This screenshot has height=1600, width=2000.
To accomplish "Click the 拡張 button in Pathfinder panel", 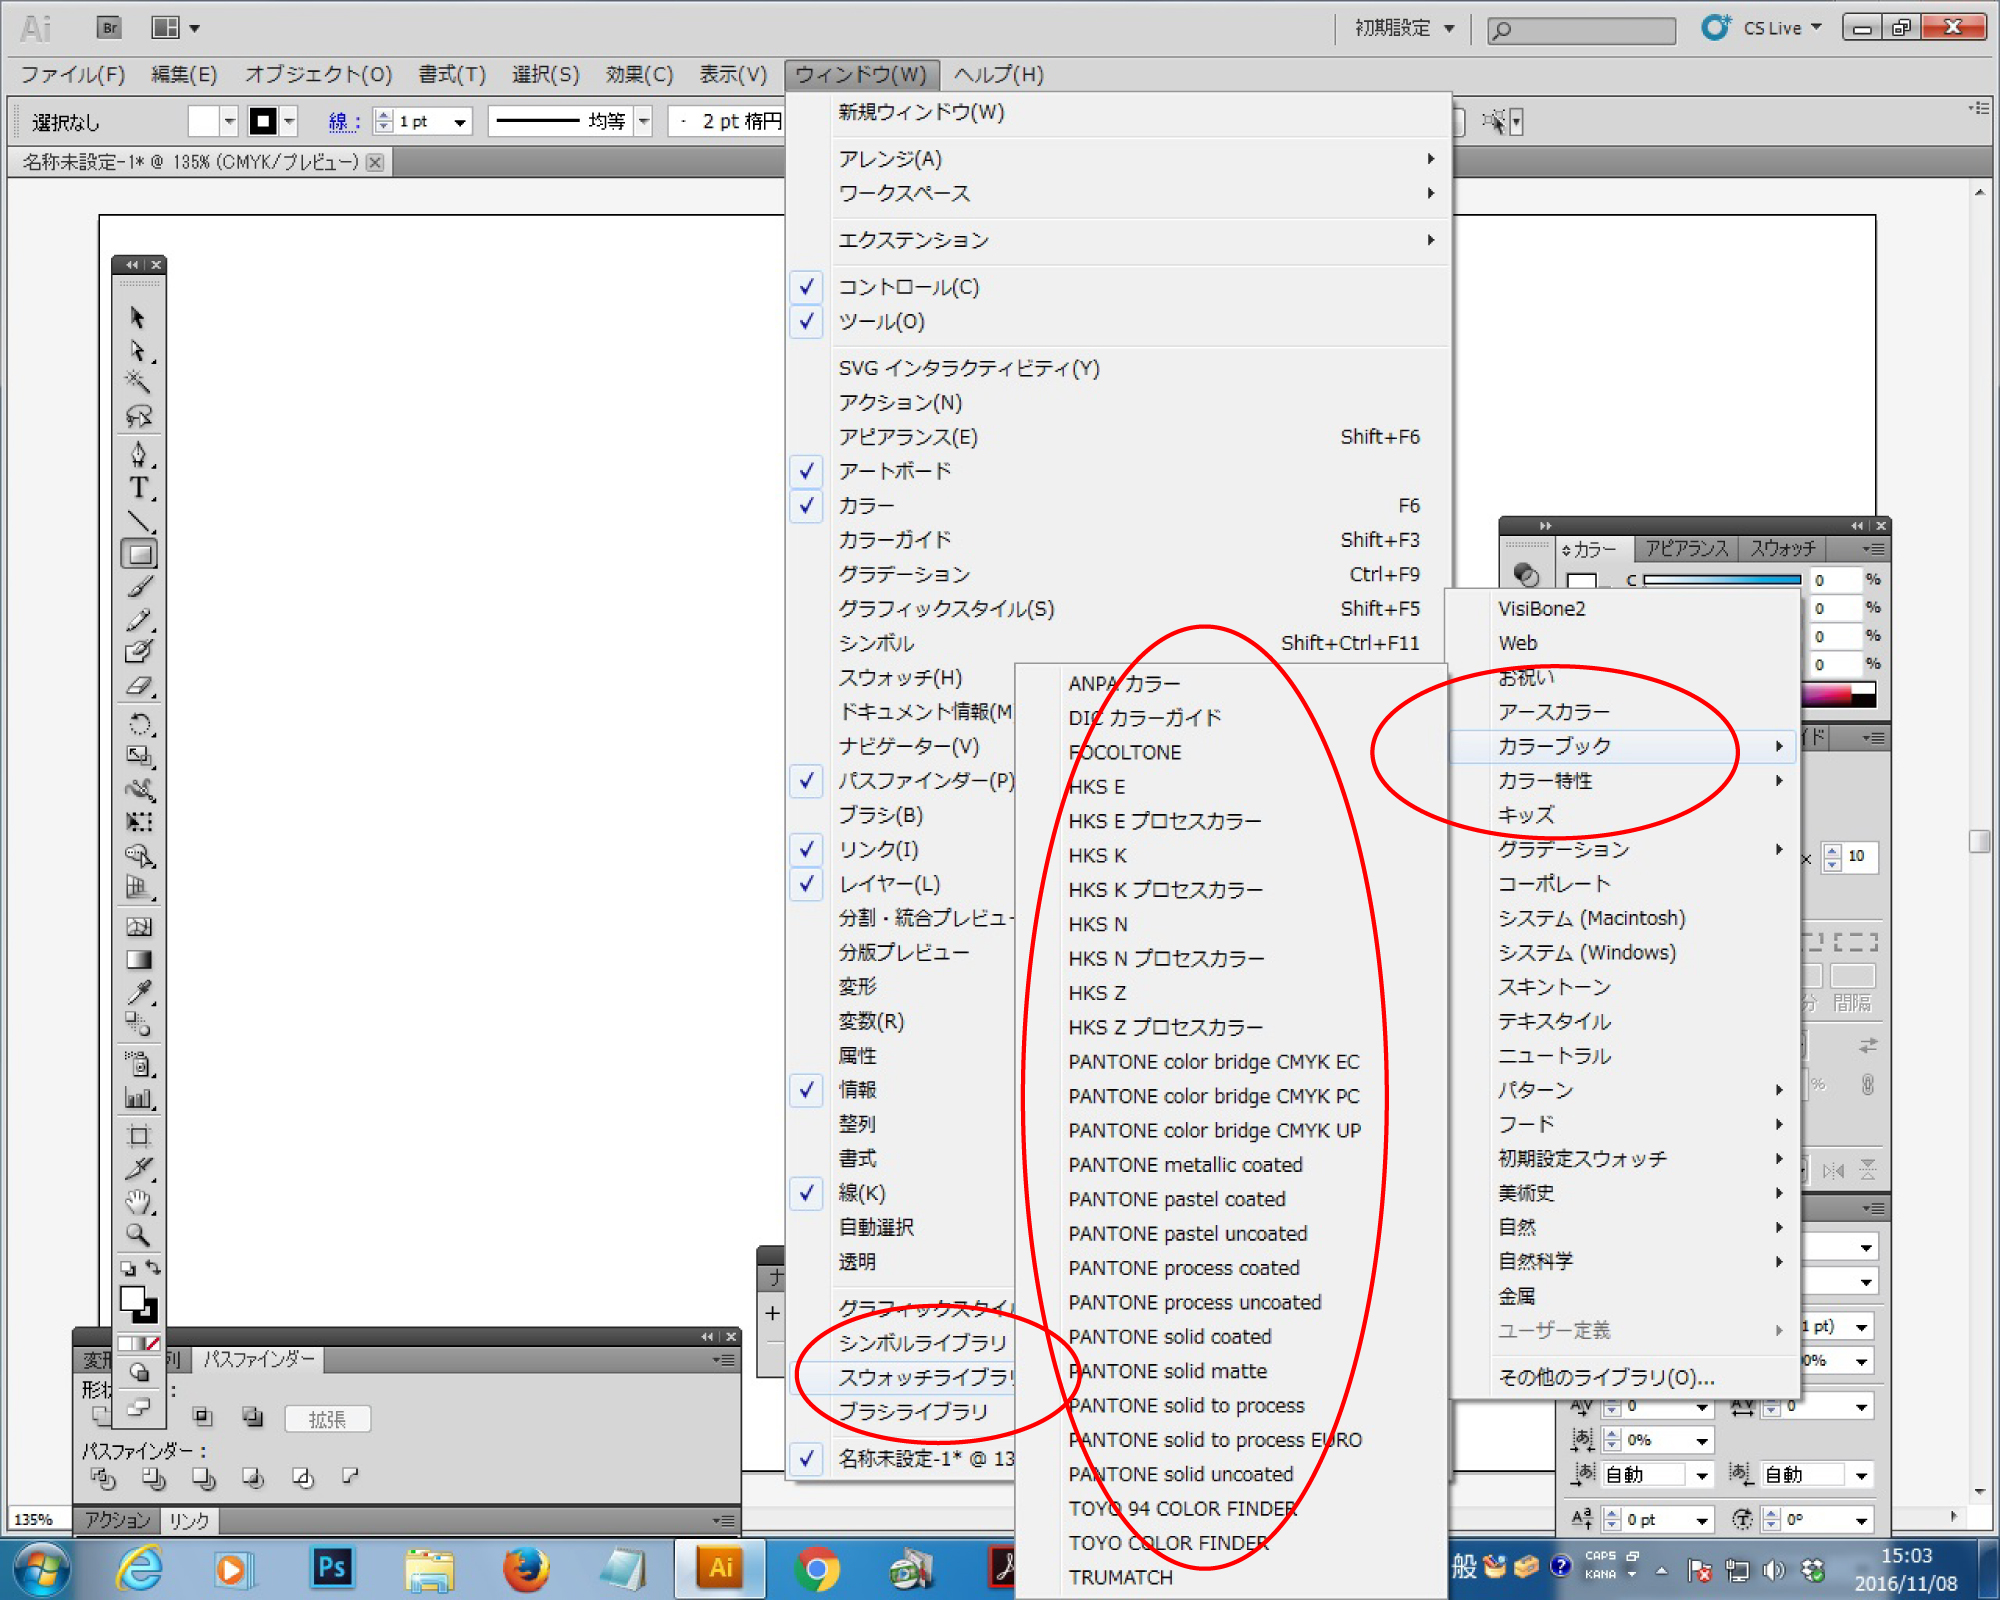I will (327, 1419).
